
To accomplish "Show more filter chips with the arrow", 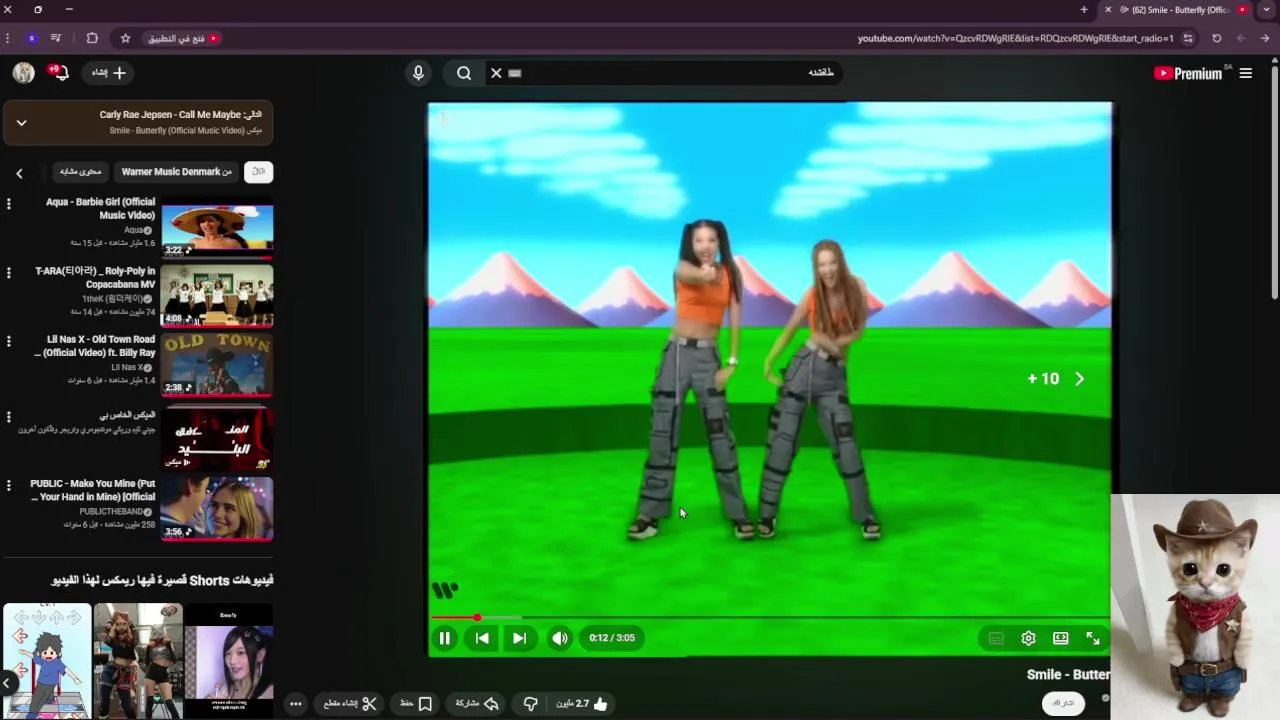I will [19, 173].
